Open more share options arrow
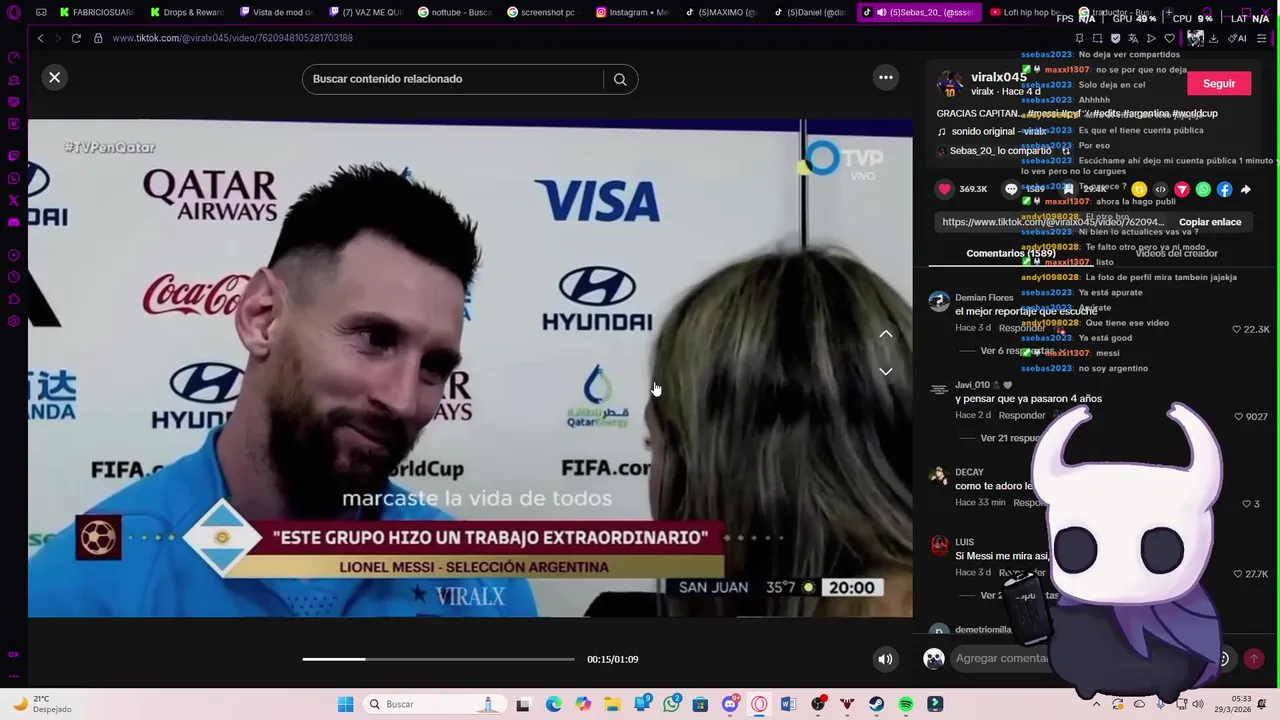 pyautogui.click(x=1246, y=189)
